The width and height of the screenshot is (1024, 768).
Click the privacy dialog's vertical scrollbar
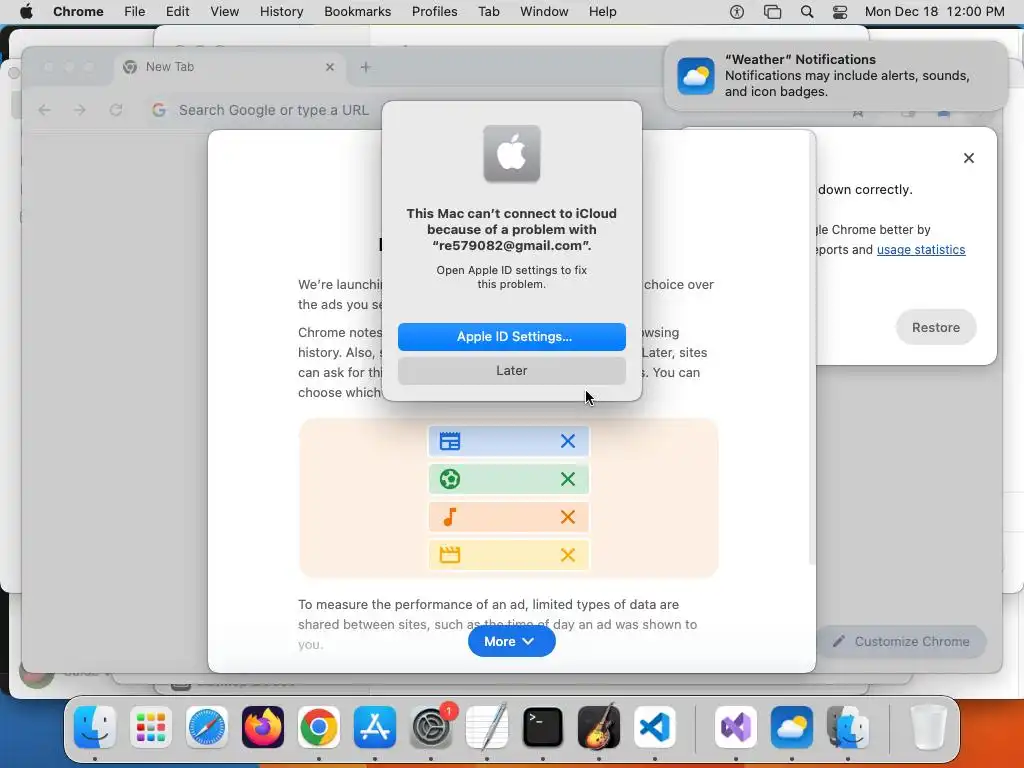click(x=812, y=349)
